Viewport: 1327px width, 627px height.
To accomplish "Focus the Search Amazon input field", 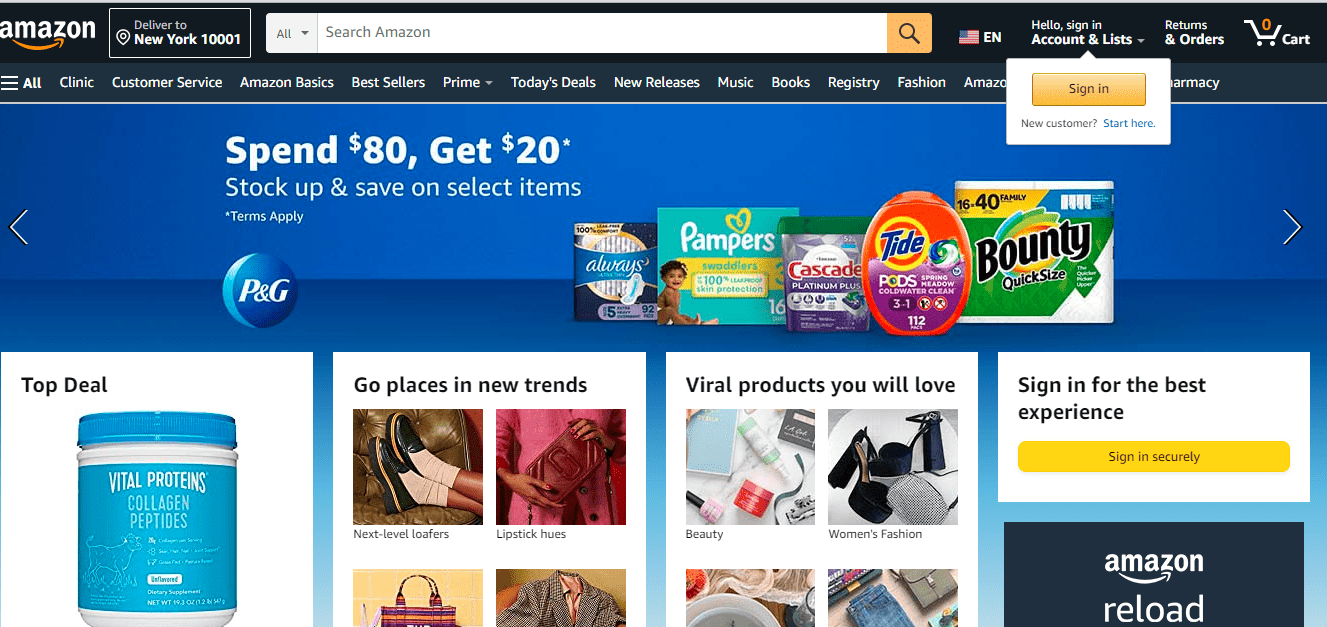I will tap(602, 33).
